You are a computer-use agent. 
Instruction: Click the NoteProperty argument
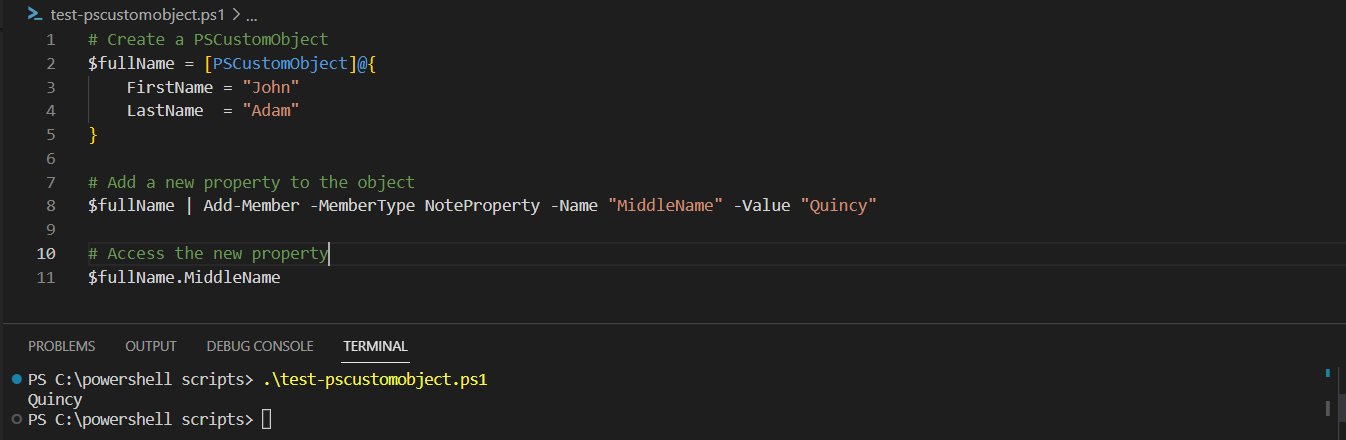click(x=482, y=206)
